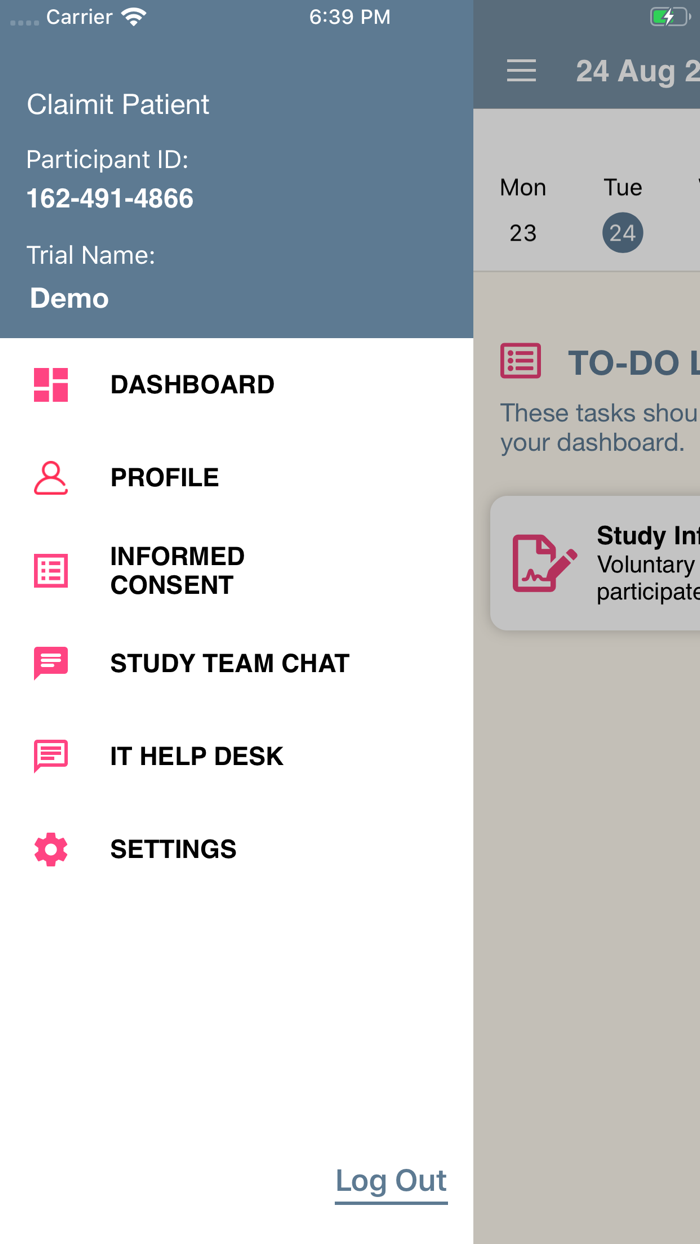The width and height of the screenshot is (700, 1244).
Task: Click the battery status indicator
Action: (x=668, y=16)
